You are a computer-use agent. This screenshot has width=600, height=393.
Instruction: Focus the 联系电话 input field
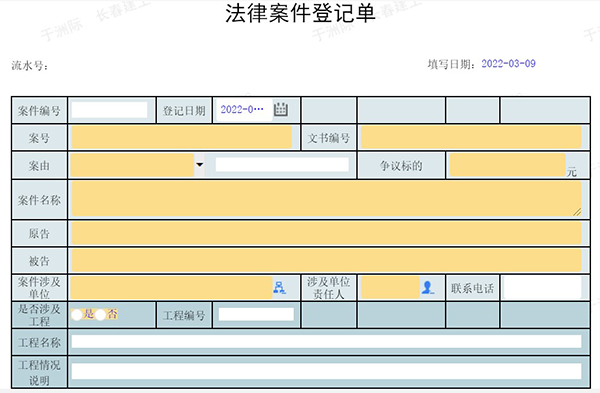(x=542, y=288)
